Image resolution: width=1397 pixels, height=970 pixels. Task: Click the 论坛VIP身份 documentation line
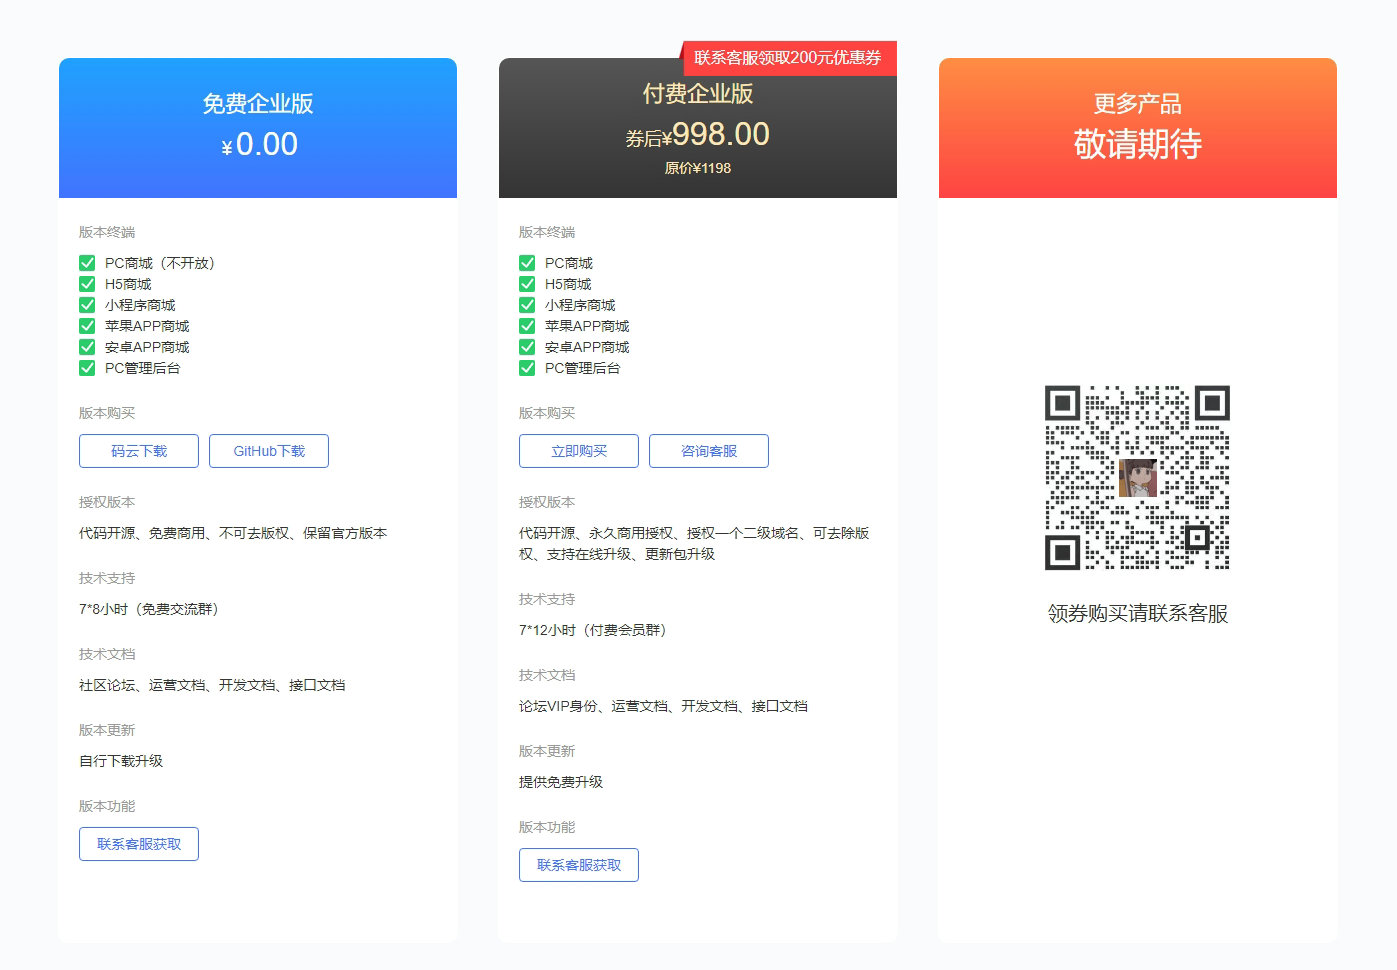[663, 706]
